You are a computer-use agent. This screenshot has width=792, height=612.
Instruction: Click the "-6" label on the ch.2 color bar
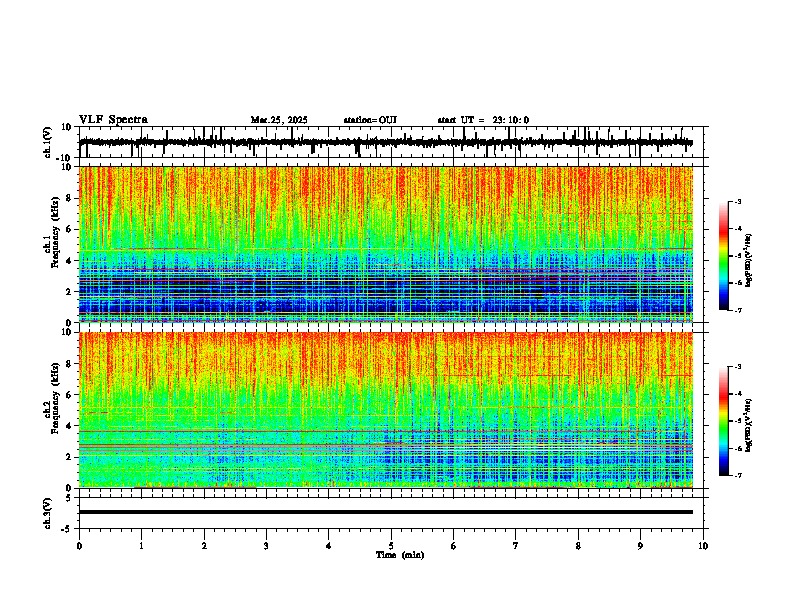pyautogui.click(x=738, y=448)
